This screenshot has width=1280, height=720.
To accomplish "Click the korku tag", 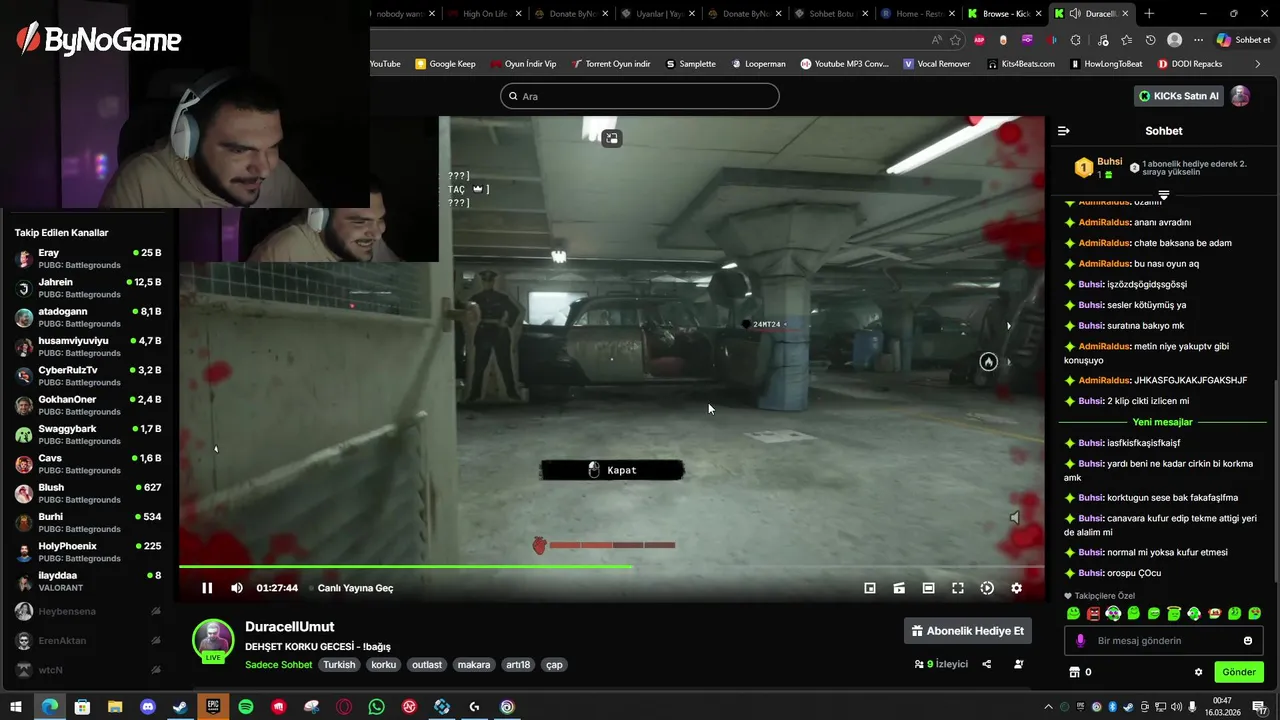I will (384, 664).
